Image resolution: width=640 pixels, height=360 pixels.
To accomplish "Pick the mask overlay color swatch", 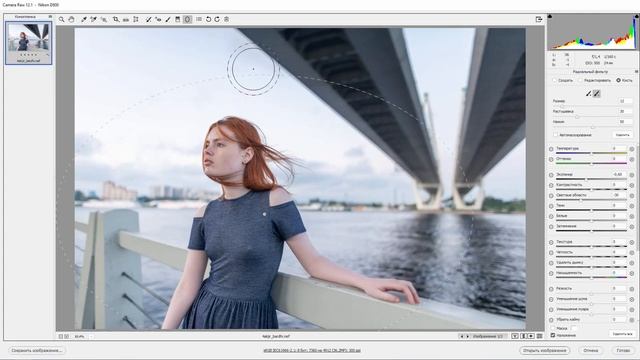I will (x=574, y=328).
